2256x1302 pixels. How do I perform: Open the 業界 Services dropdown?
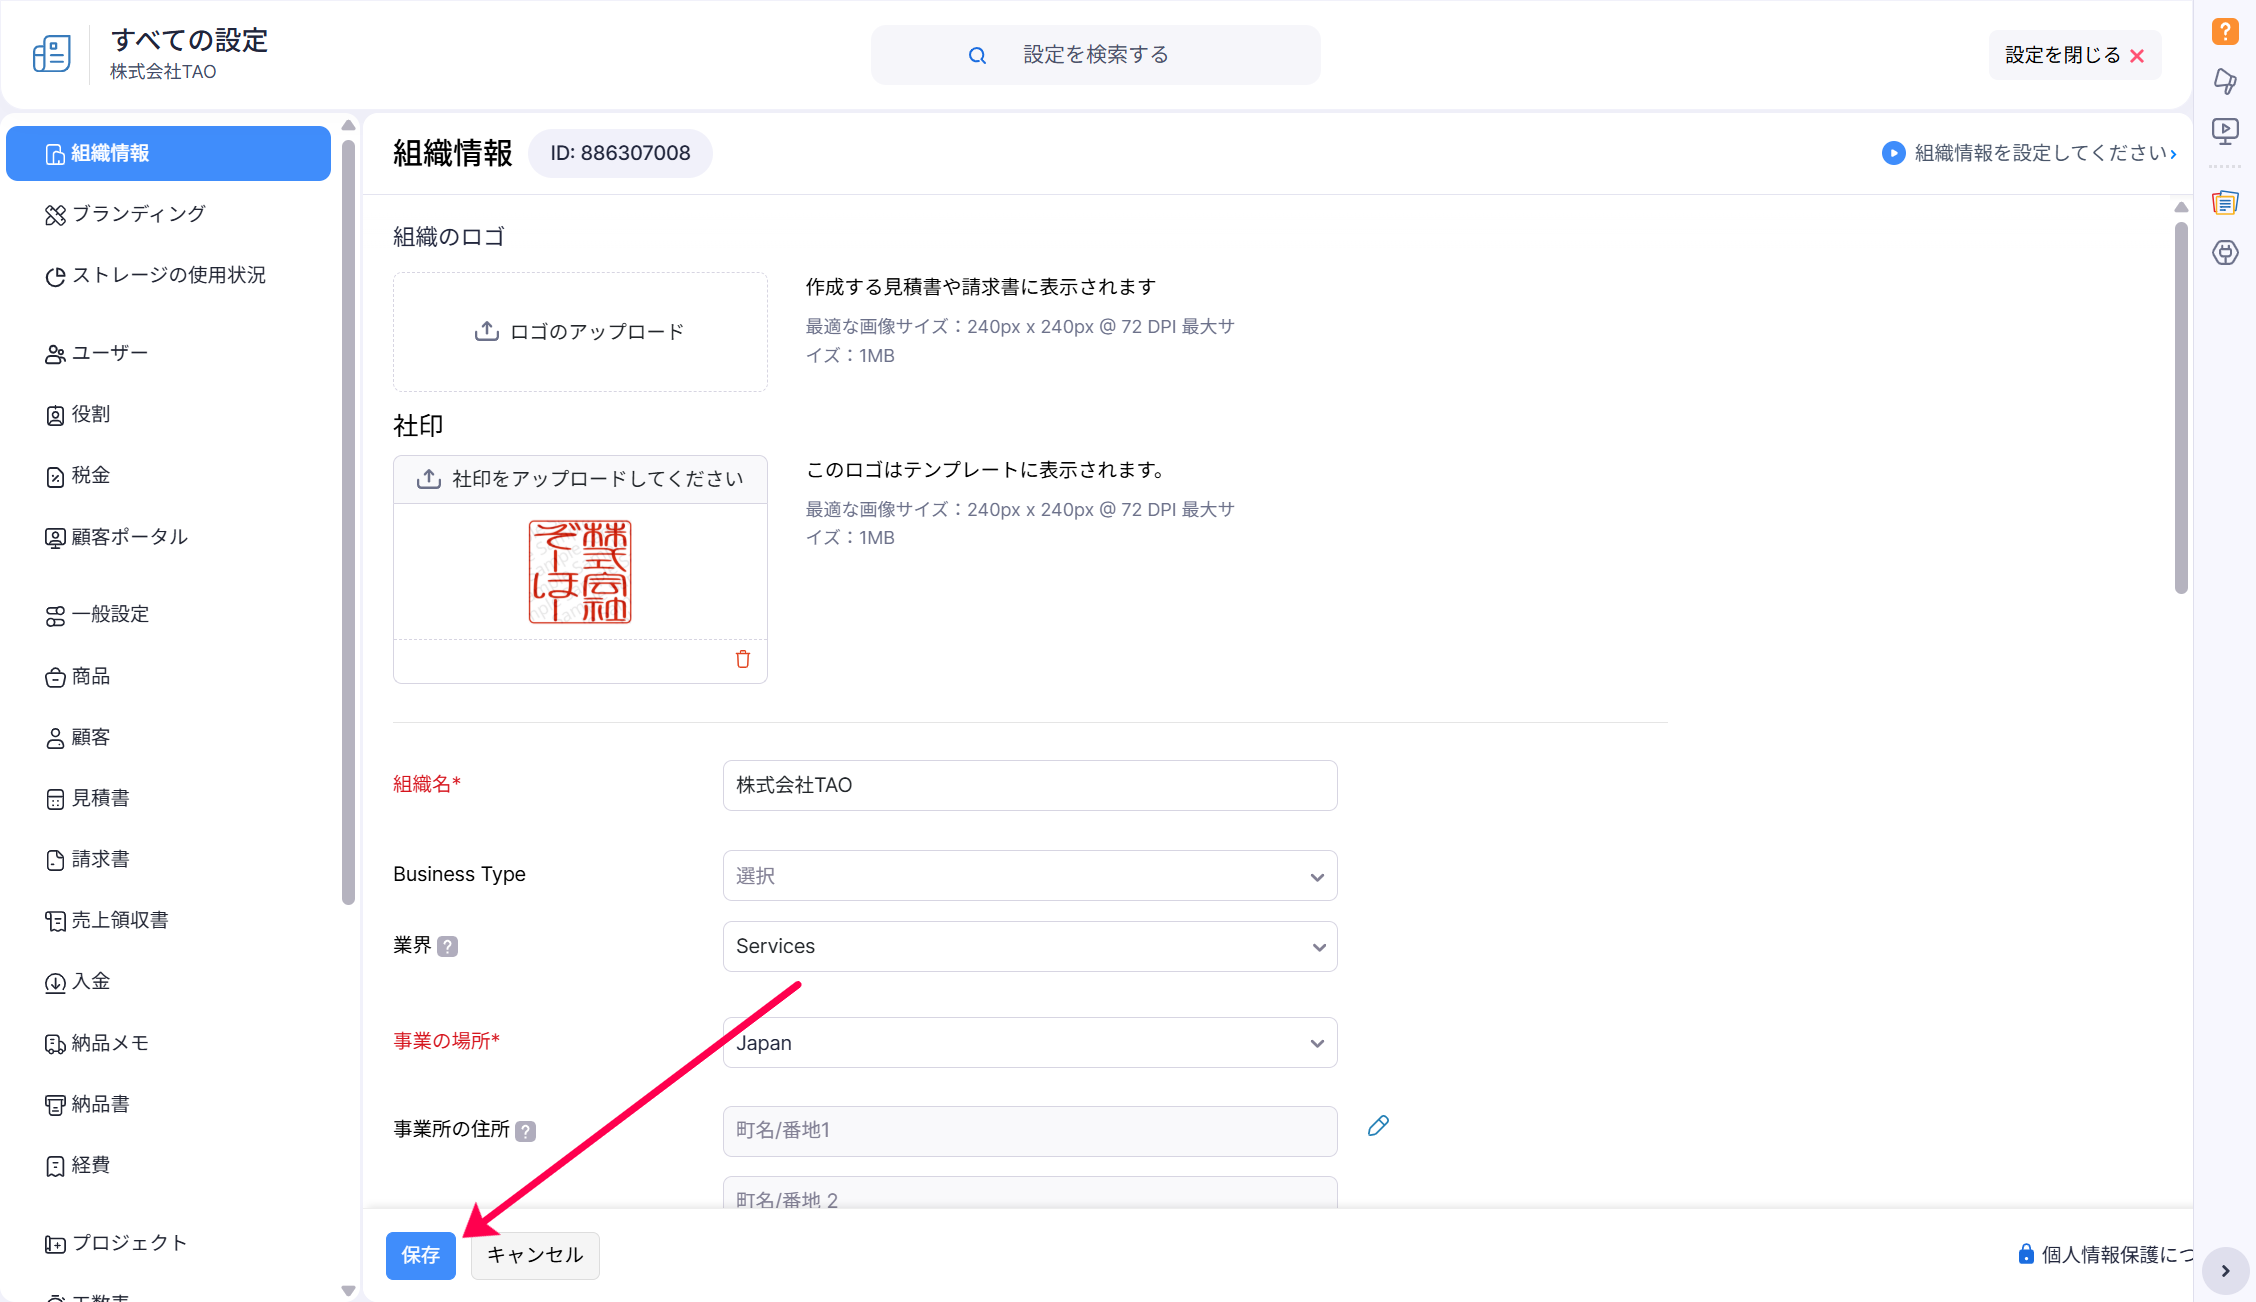pos(1029,947)
